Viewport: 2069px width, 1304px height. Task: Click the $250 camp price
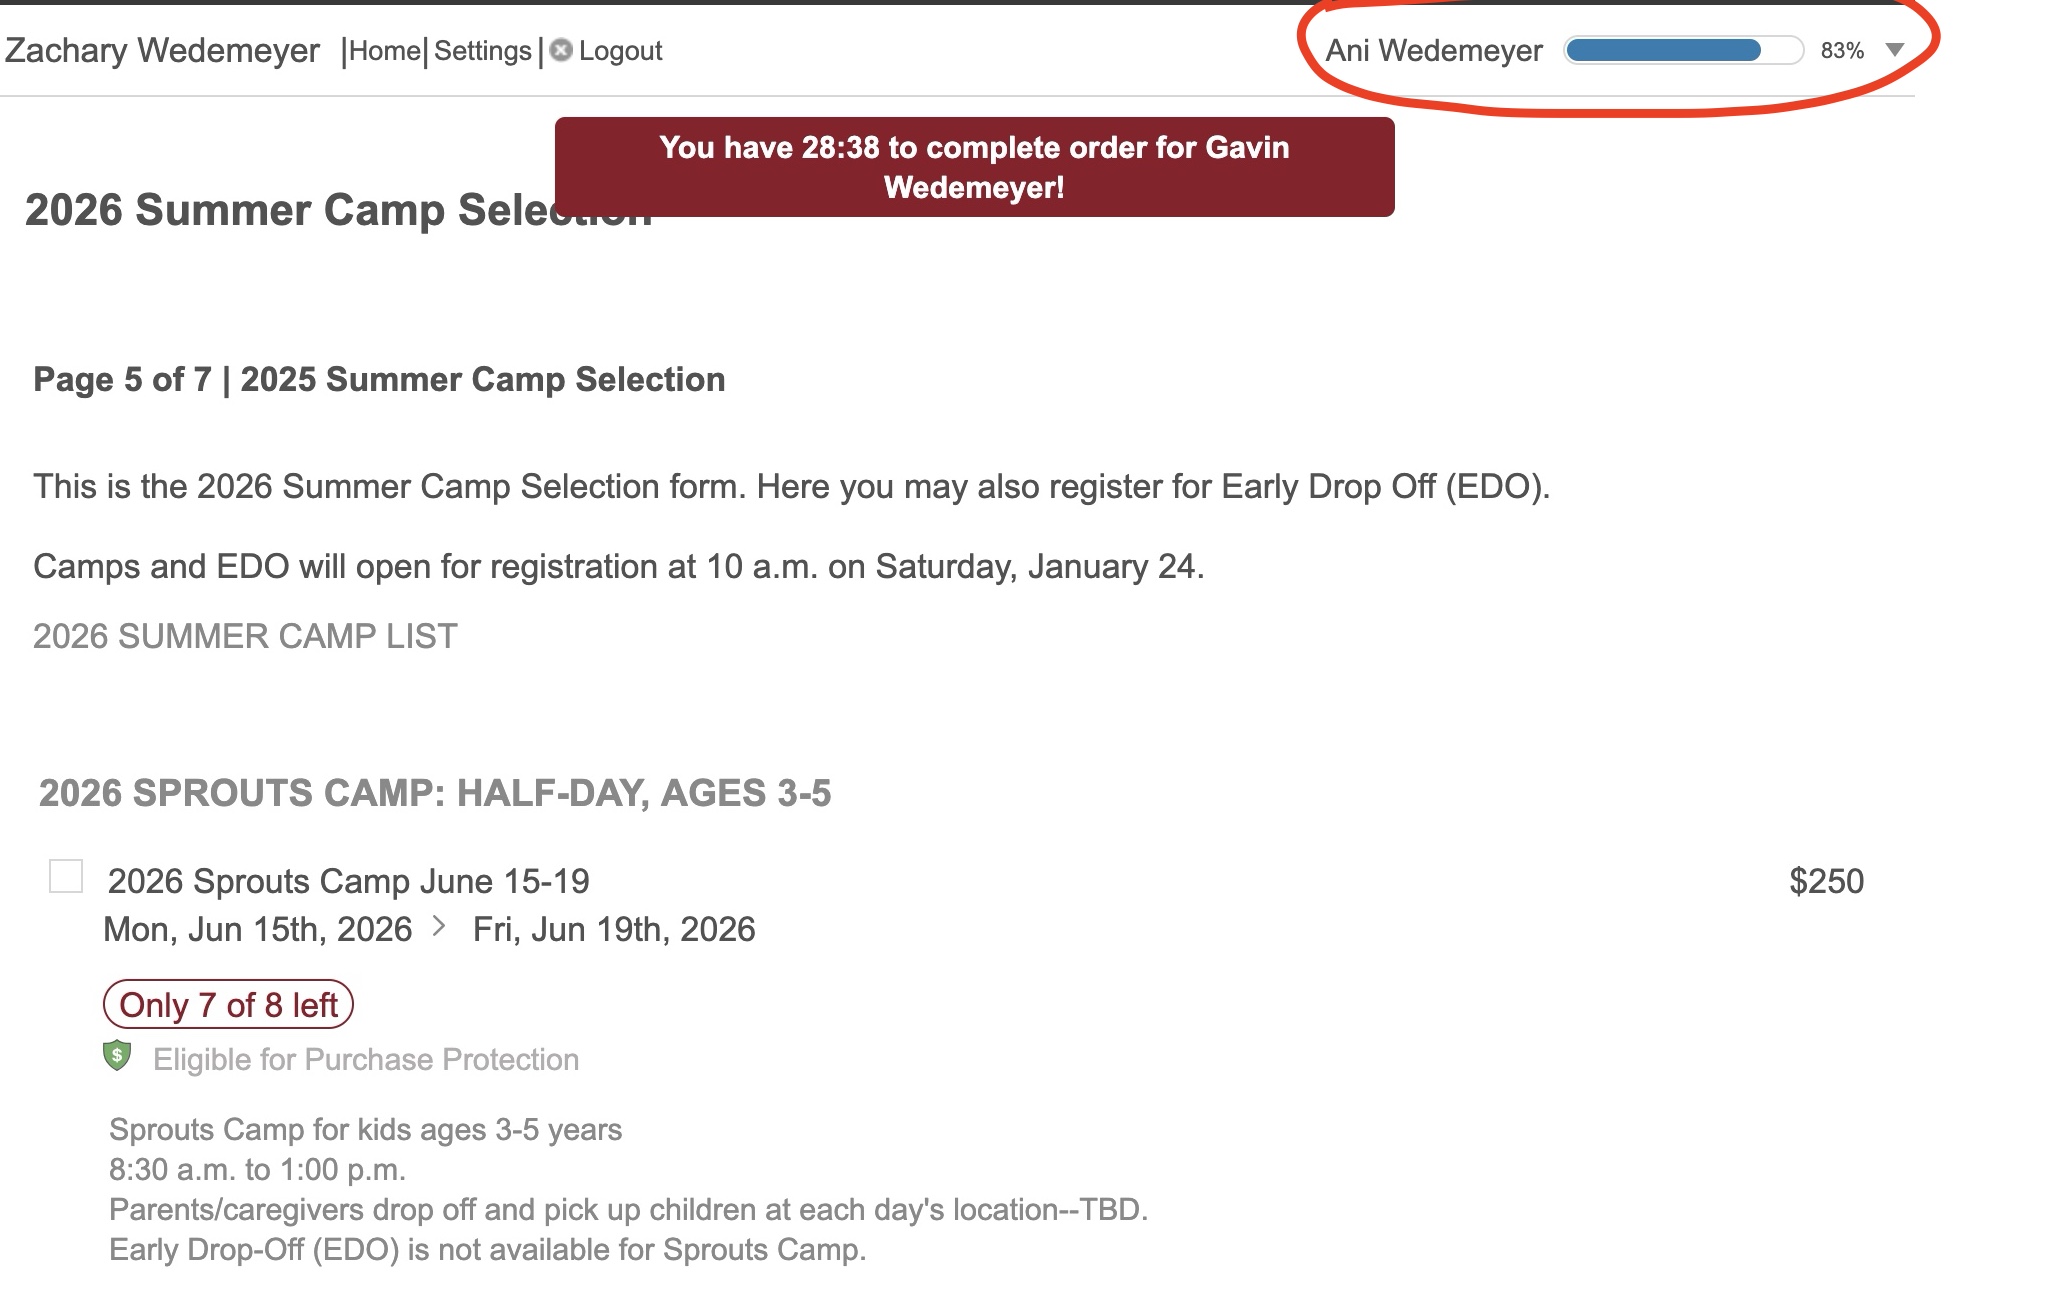coord(1826,881)
